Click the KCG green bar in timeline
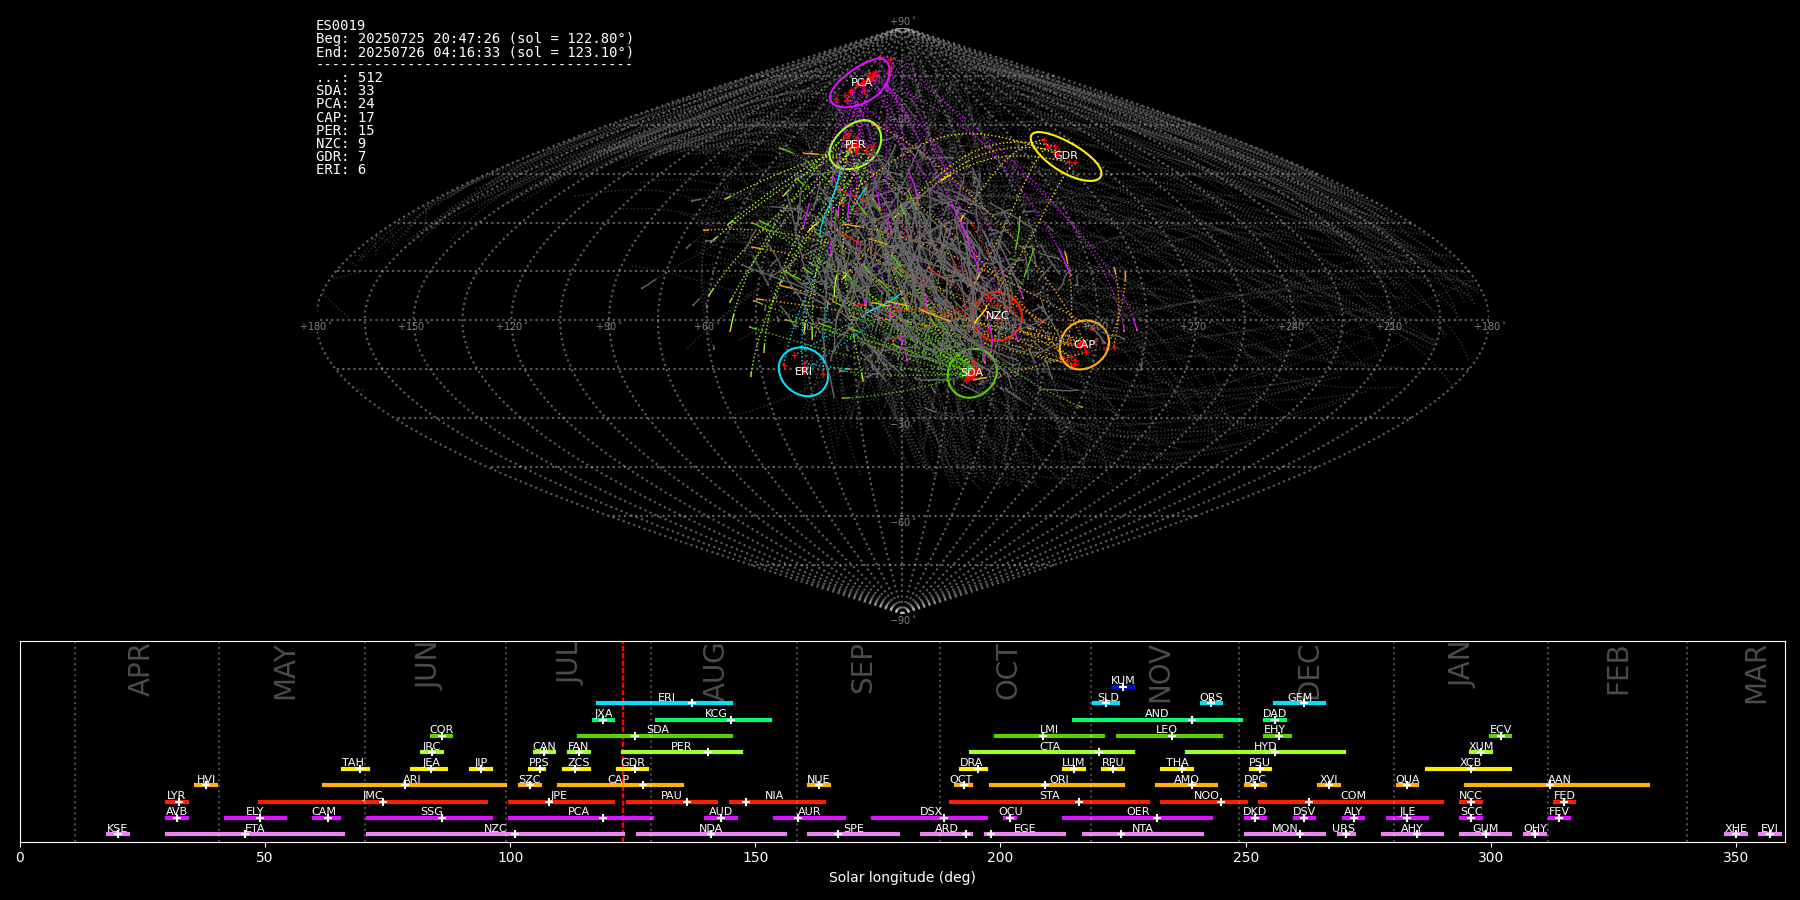 713,720
